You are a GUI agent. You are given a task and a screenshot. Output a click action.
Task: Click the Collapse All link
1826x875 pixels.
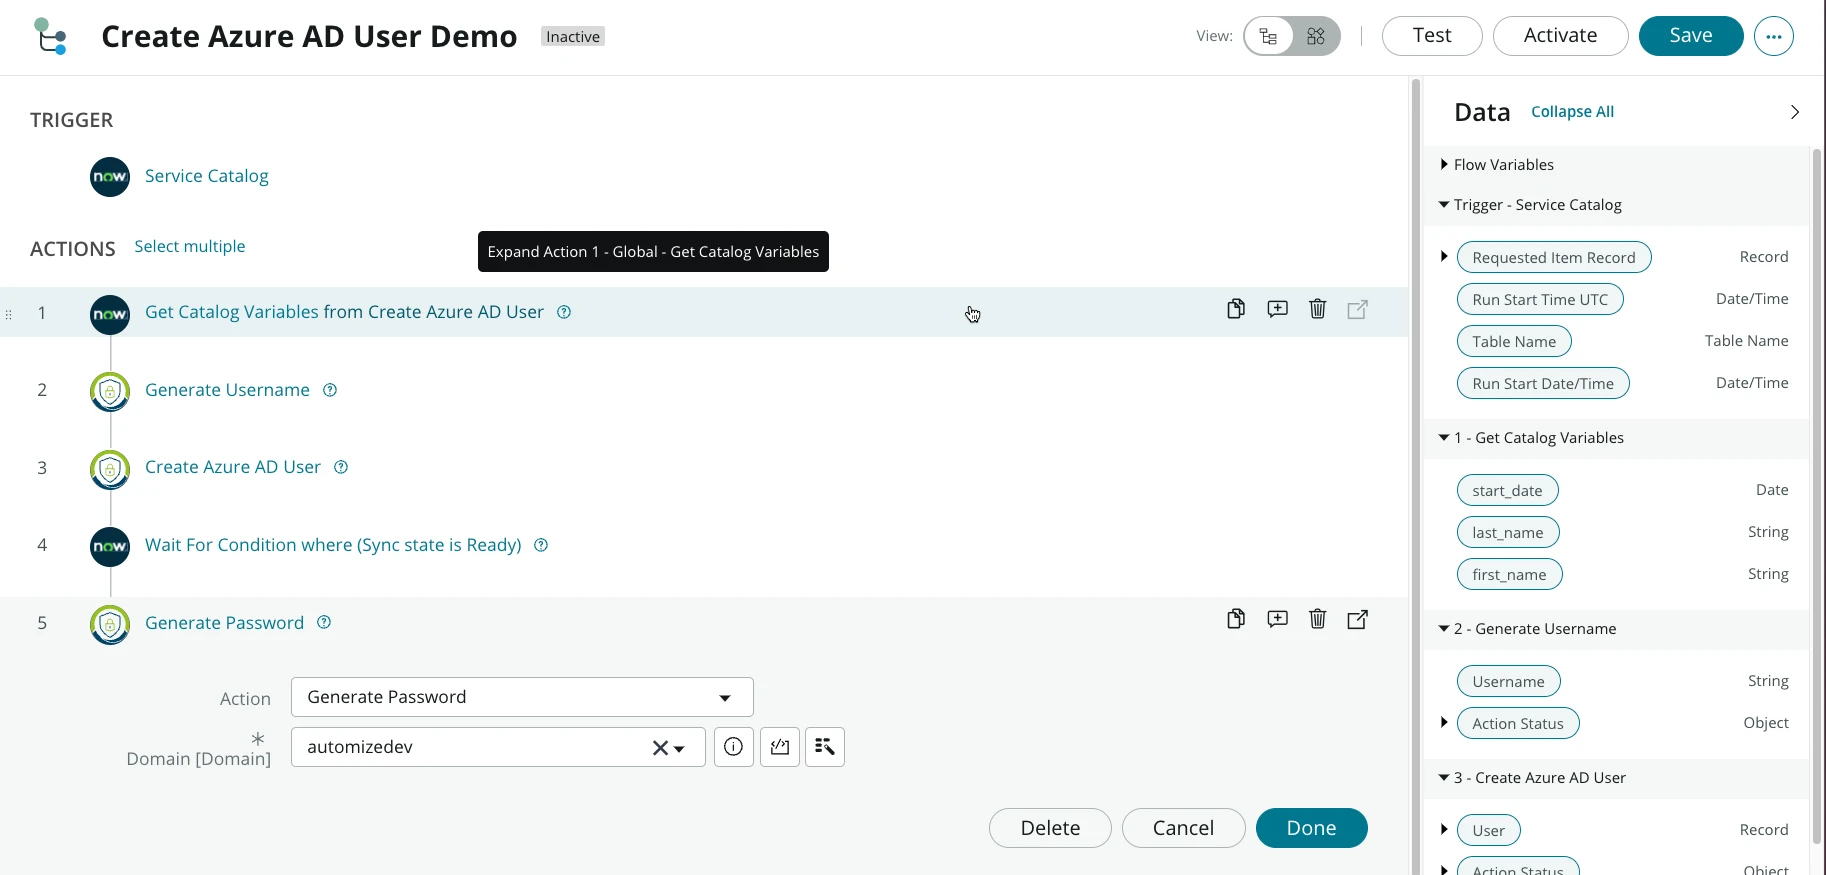tap(1572, 112)
